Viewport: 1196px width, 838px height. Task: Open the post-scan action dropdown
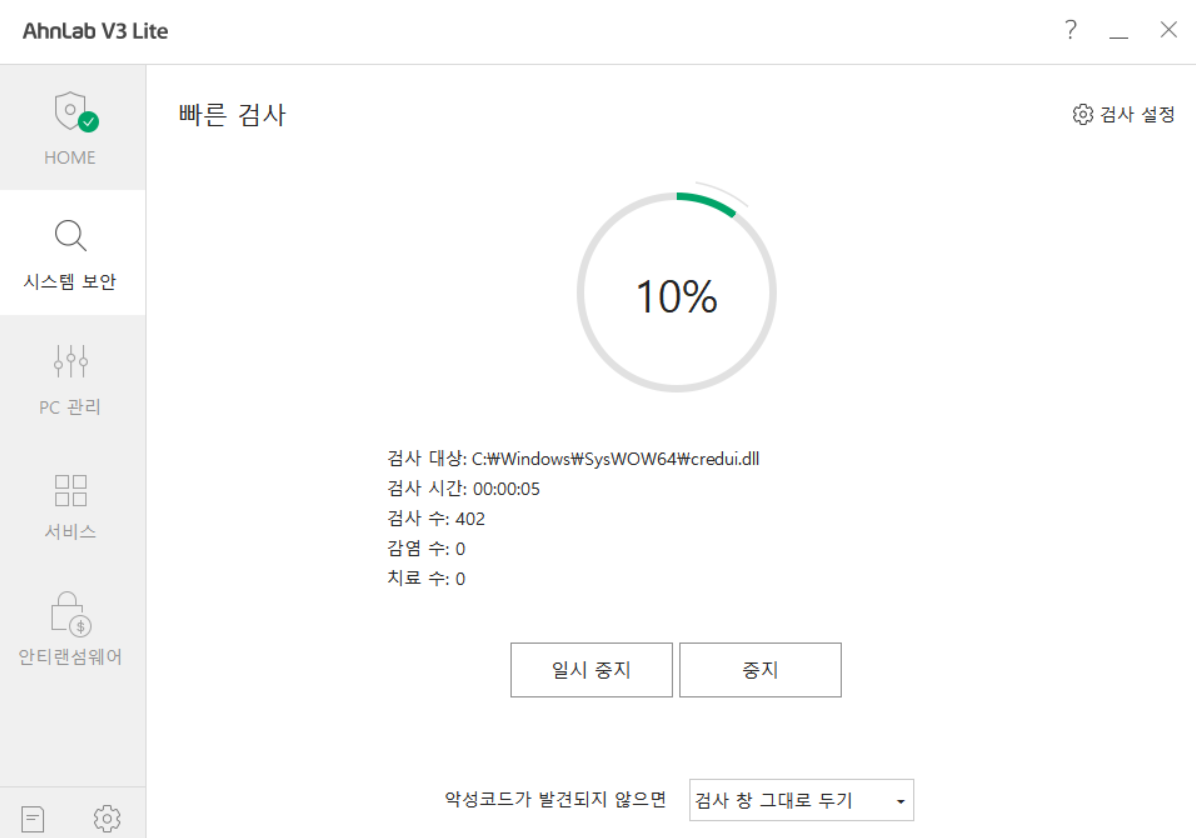pos(800,800)
